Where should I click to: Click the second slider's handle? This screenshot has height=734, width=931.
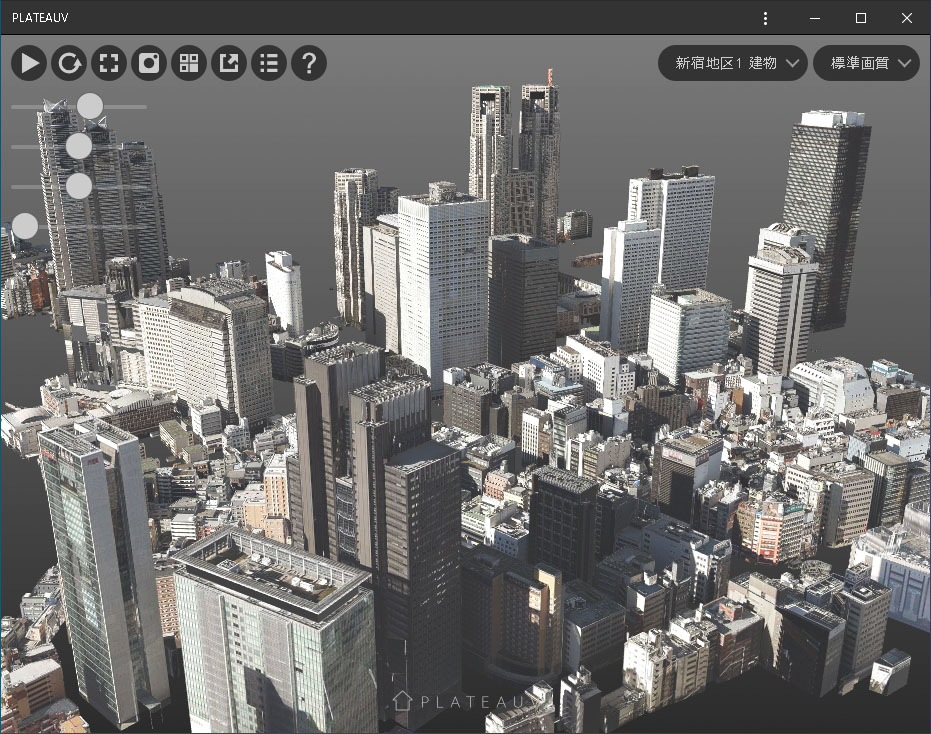tap(79, 146)
